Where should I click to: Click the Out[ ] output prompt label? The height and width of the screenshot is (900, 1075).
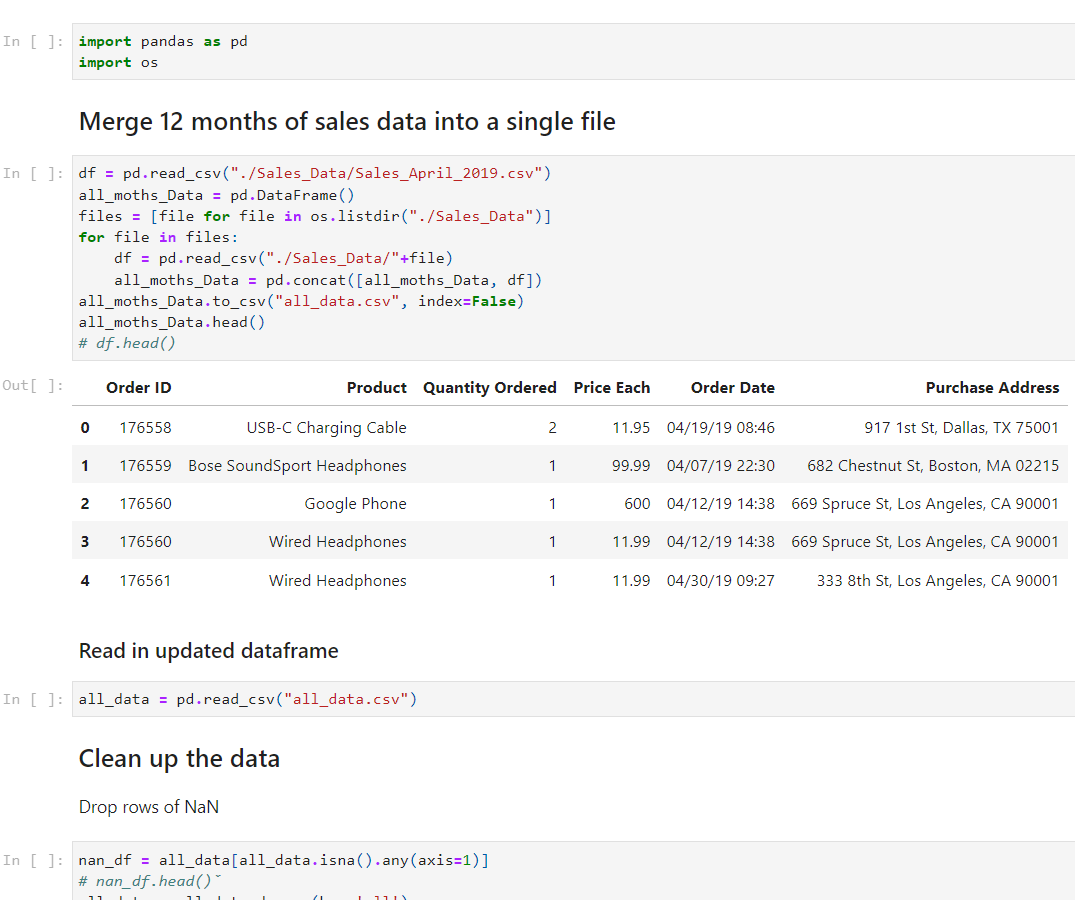(33, 386)
